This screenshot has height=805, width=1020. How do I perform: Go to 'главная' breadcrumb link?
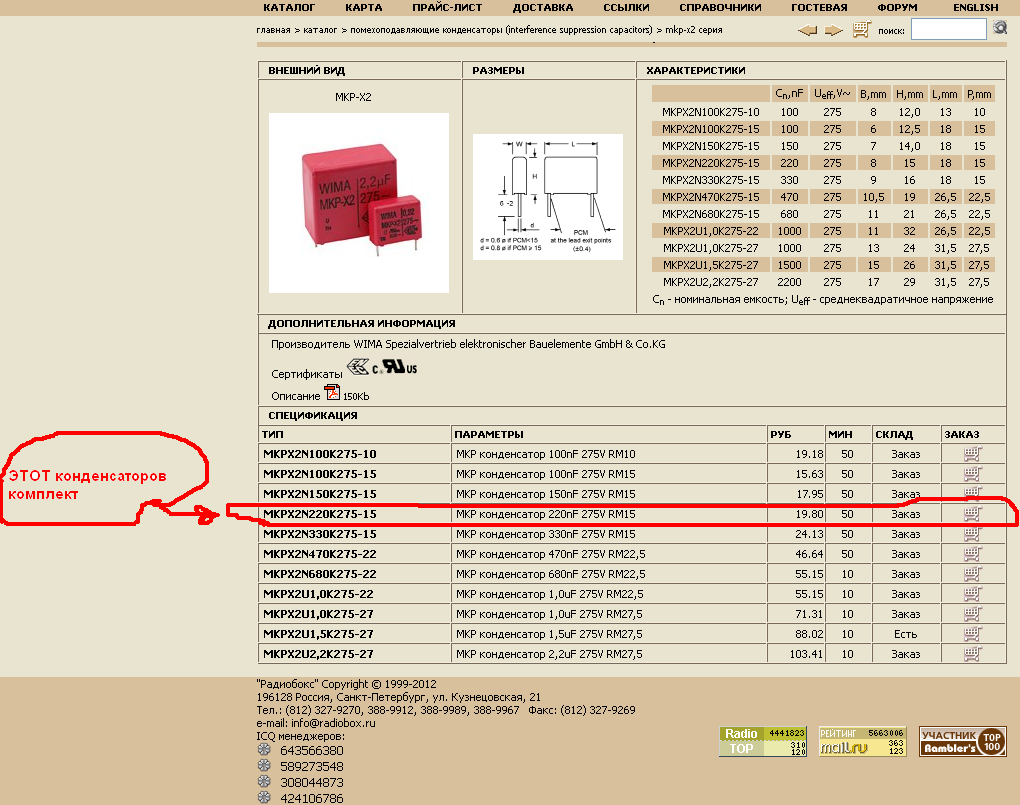coord(273,30)
